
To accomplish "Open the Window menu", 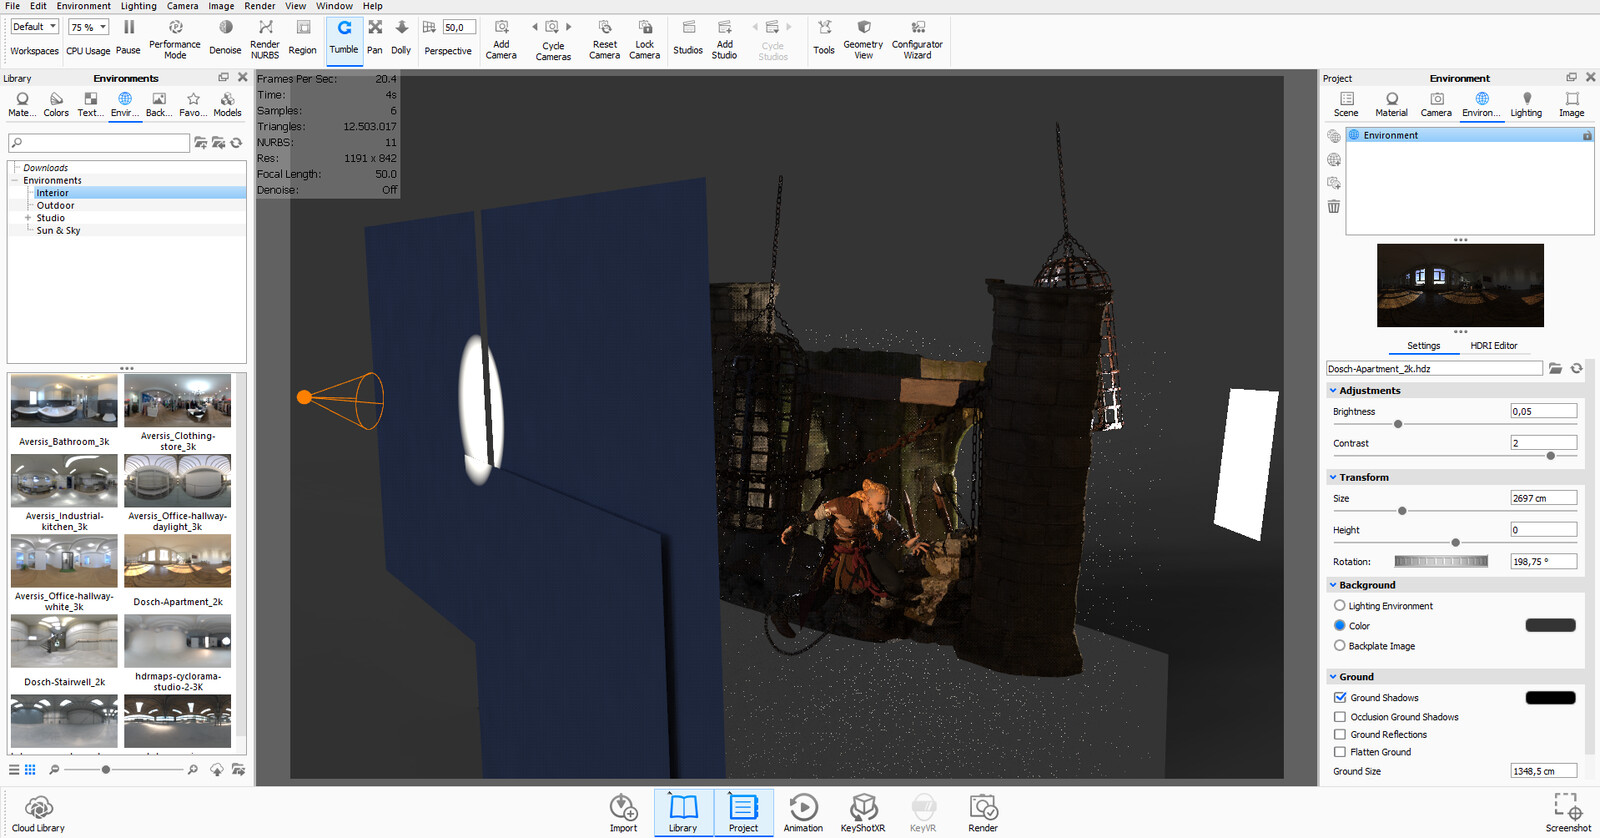I will click(334, 6).
